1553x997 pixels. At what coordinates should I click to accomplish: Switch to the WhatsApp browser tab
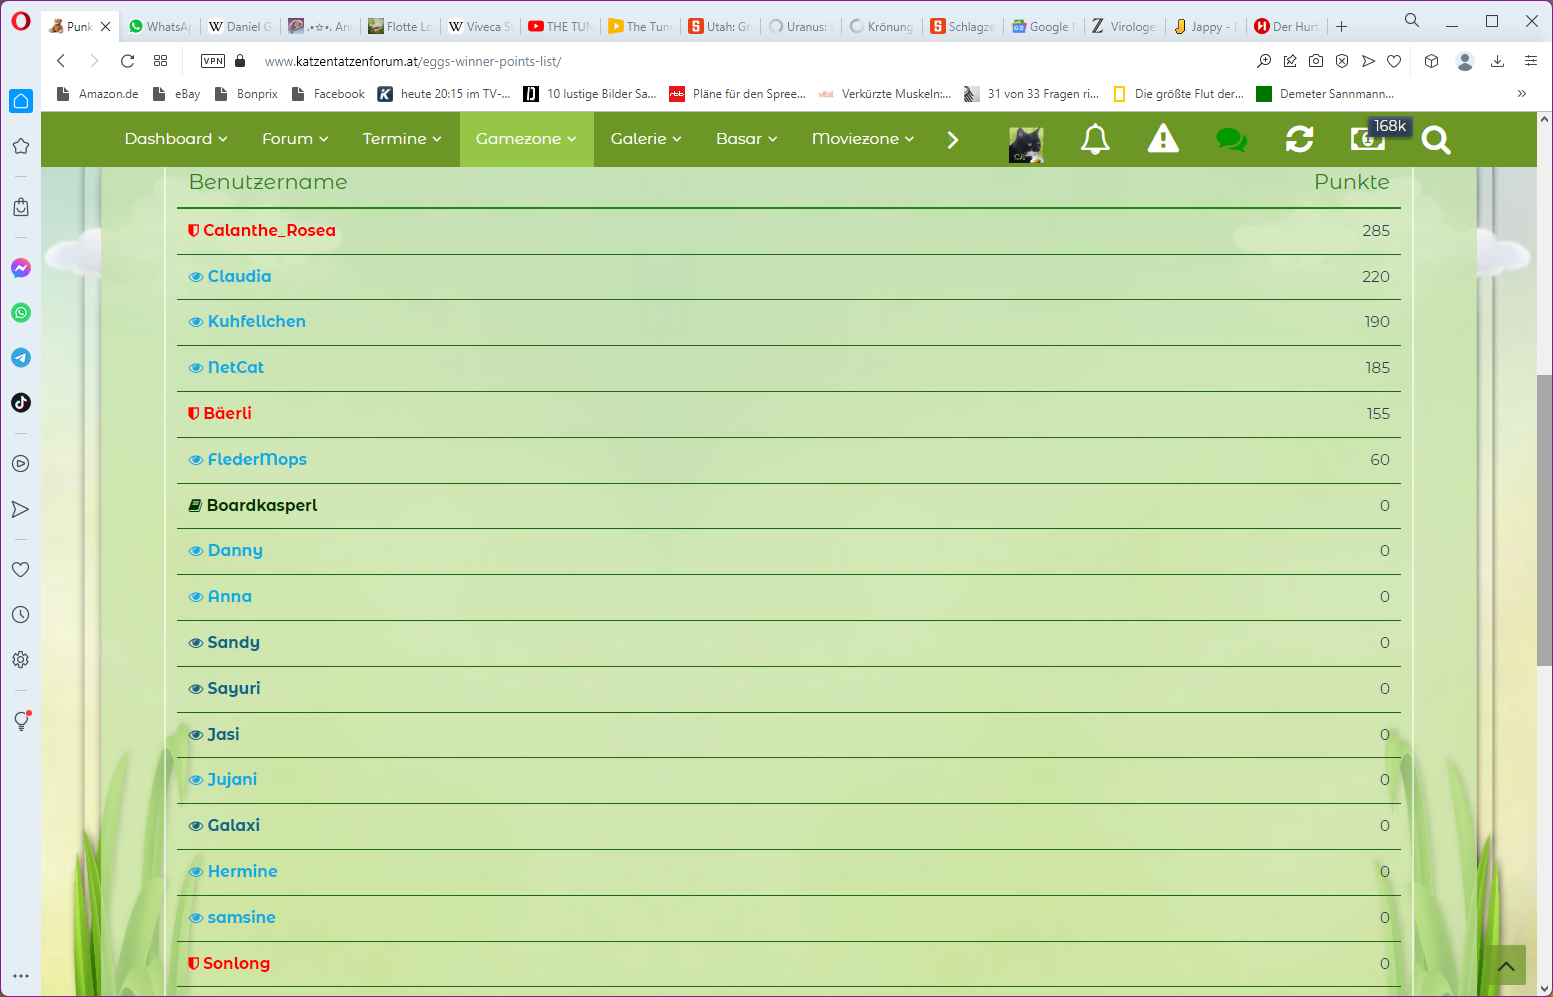click(x=160, y=27)
